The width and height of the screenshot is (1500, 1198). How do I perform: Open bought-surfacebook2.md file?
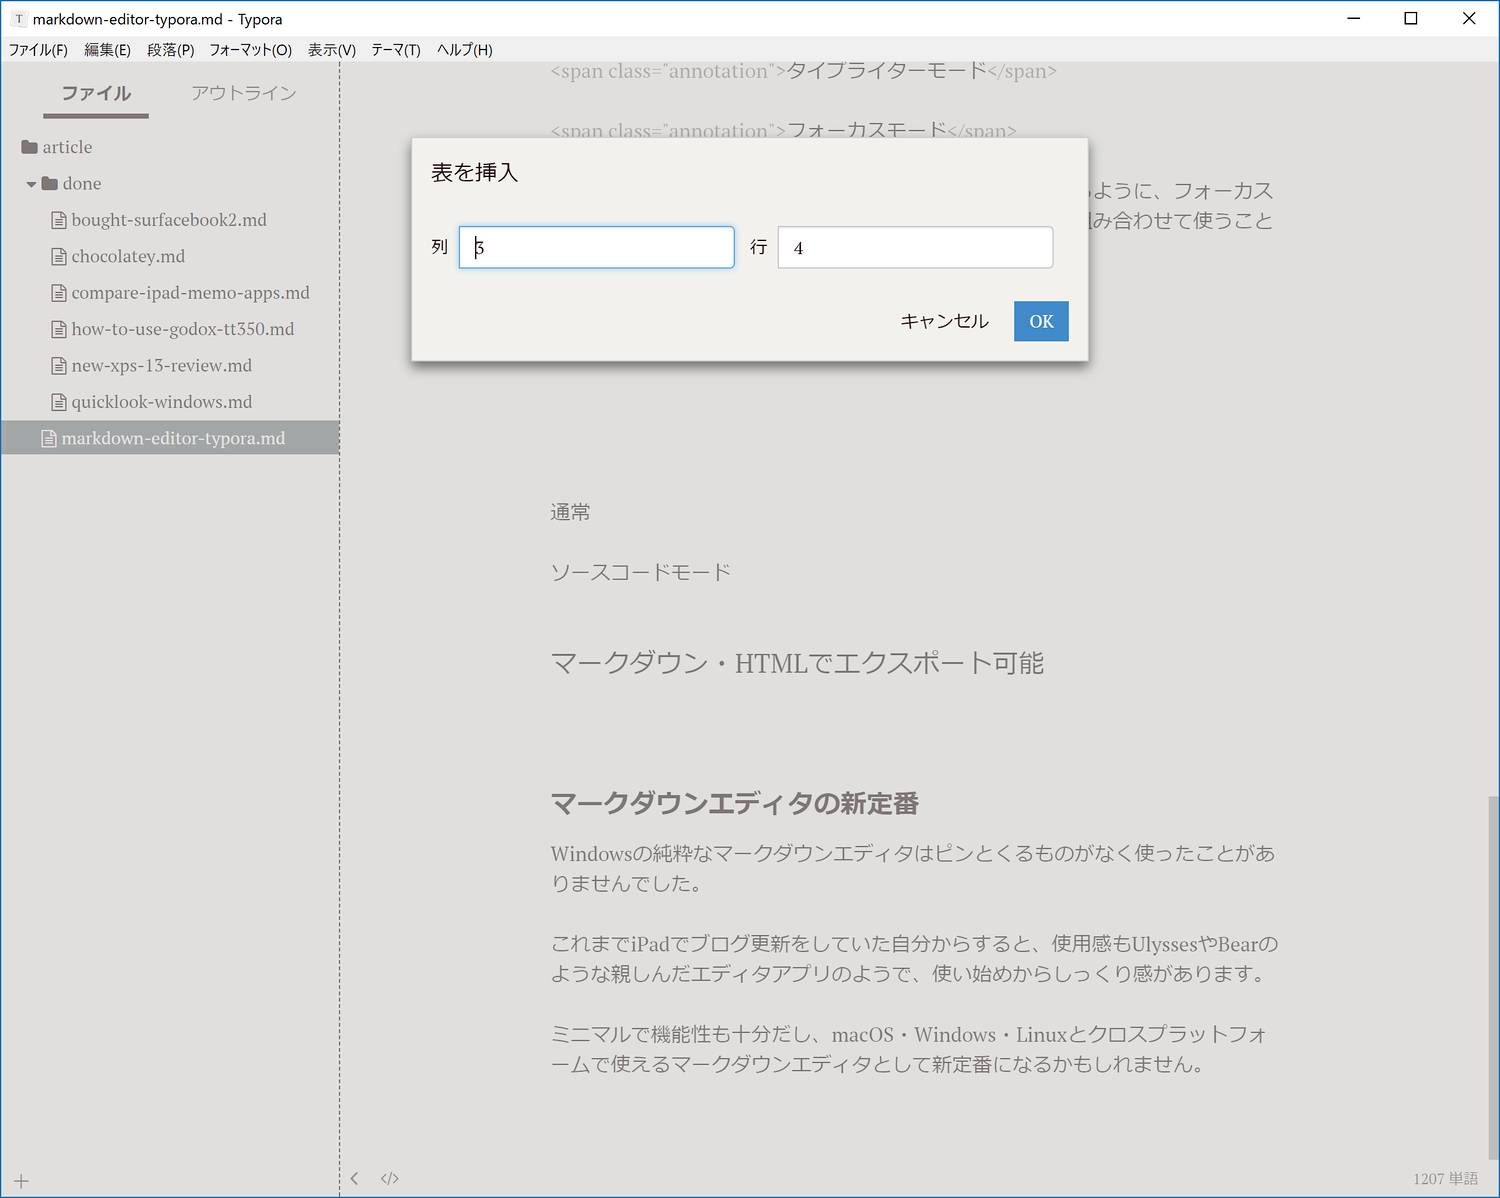tap(169, 220)
